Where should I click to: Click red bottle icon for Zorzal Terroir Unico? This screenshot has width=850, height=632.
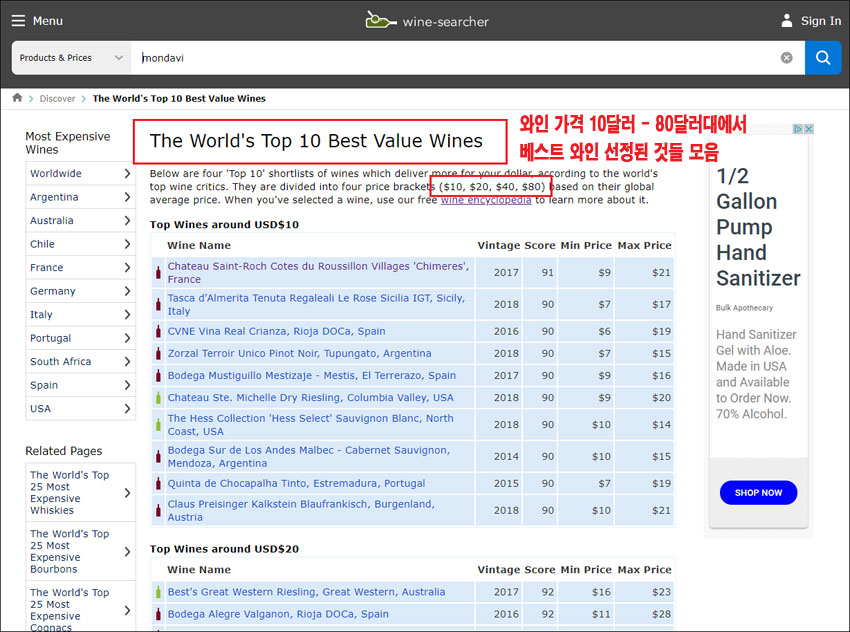point(158,353)
